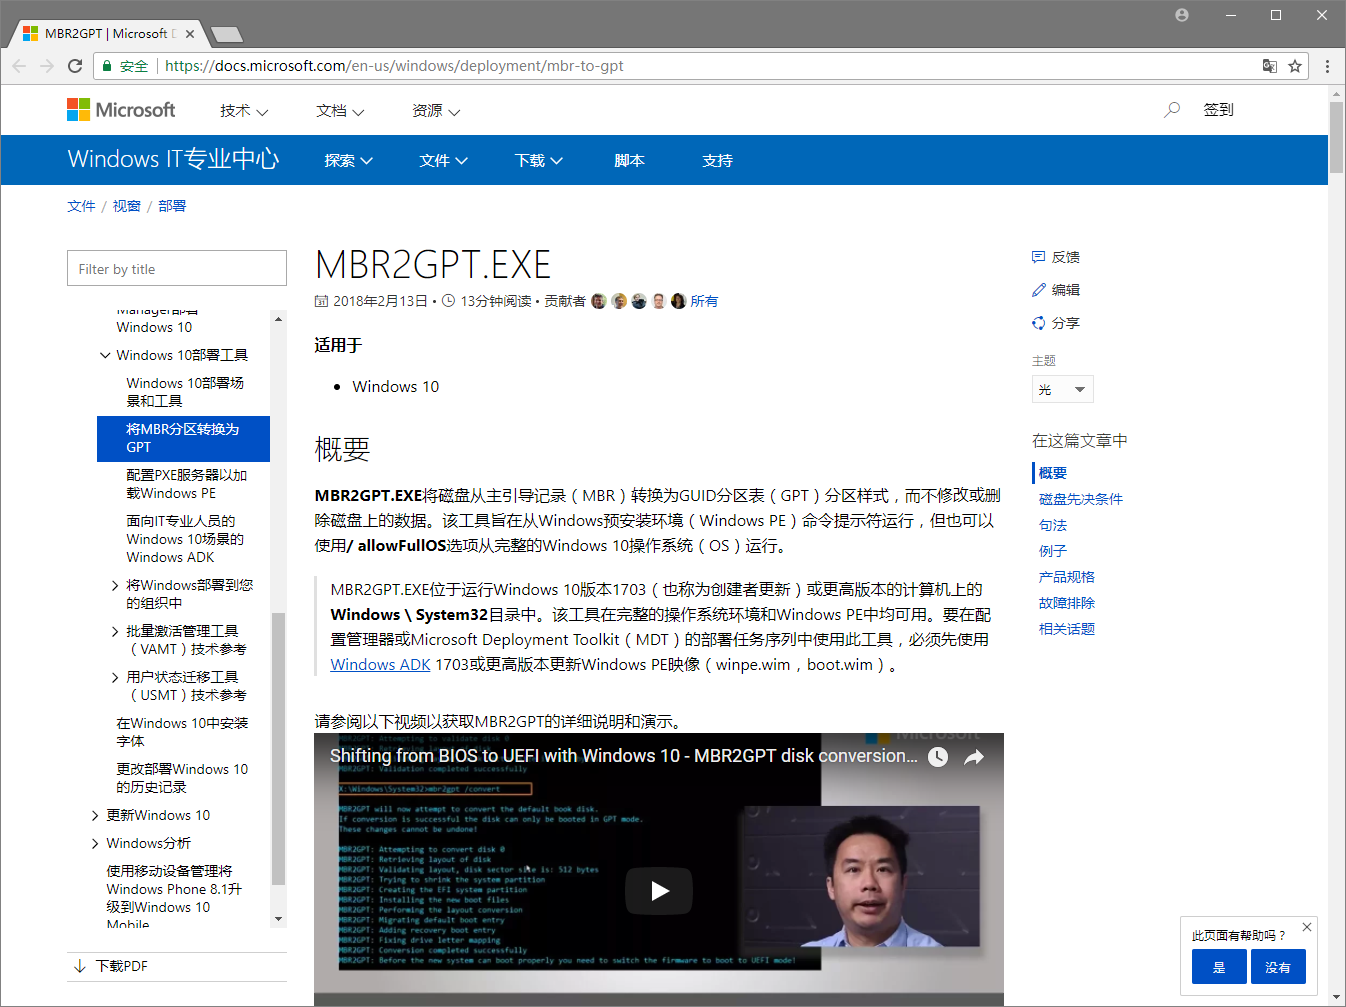Play the MBR2GPT video

pos(659,891)
